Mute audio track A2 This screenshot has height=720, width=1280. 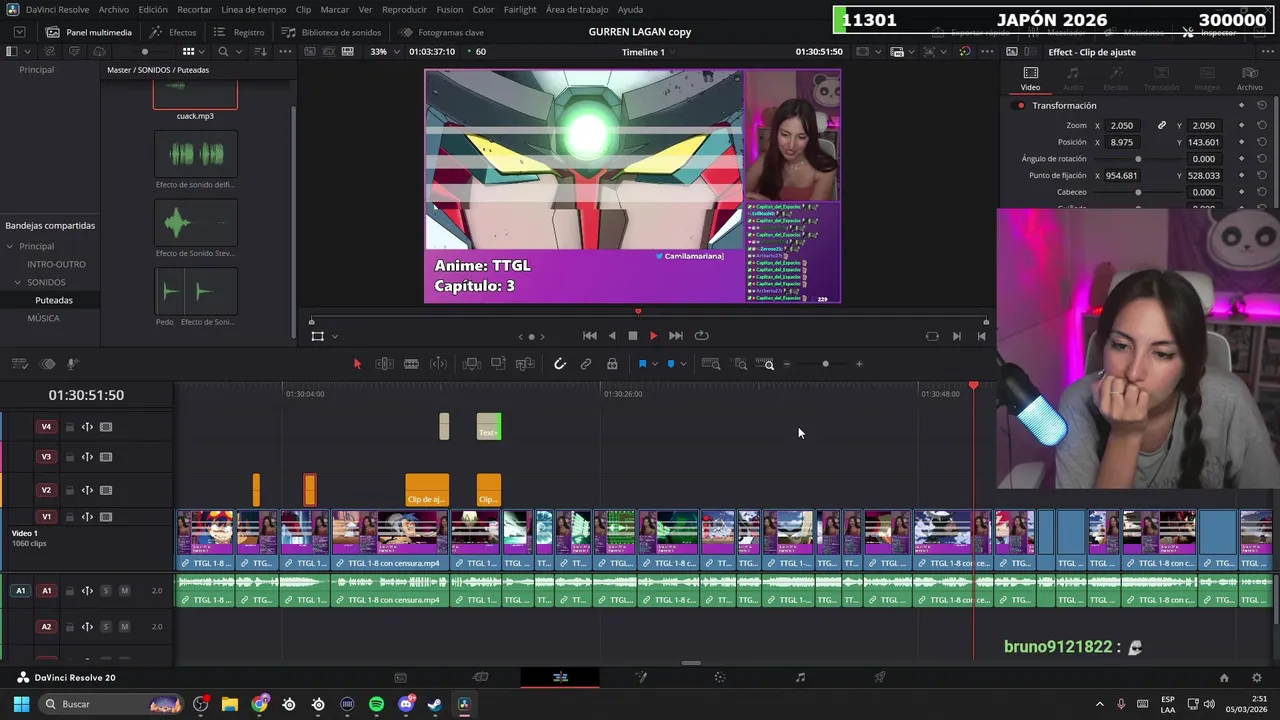(x=124, y=627)
